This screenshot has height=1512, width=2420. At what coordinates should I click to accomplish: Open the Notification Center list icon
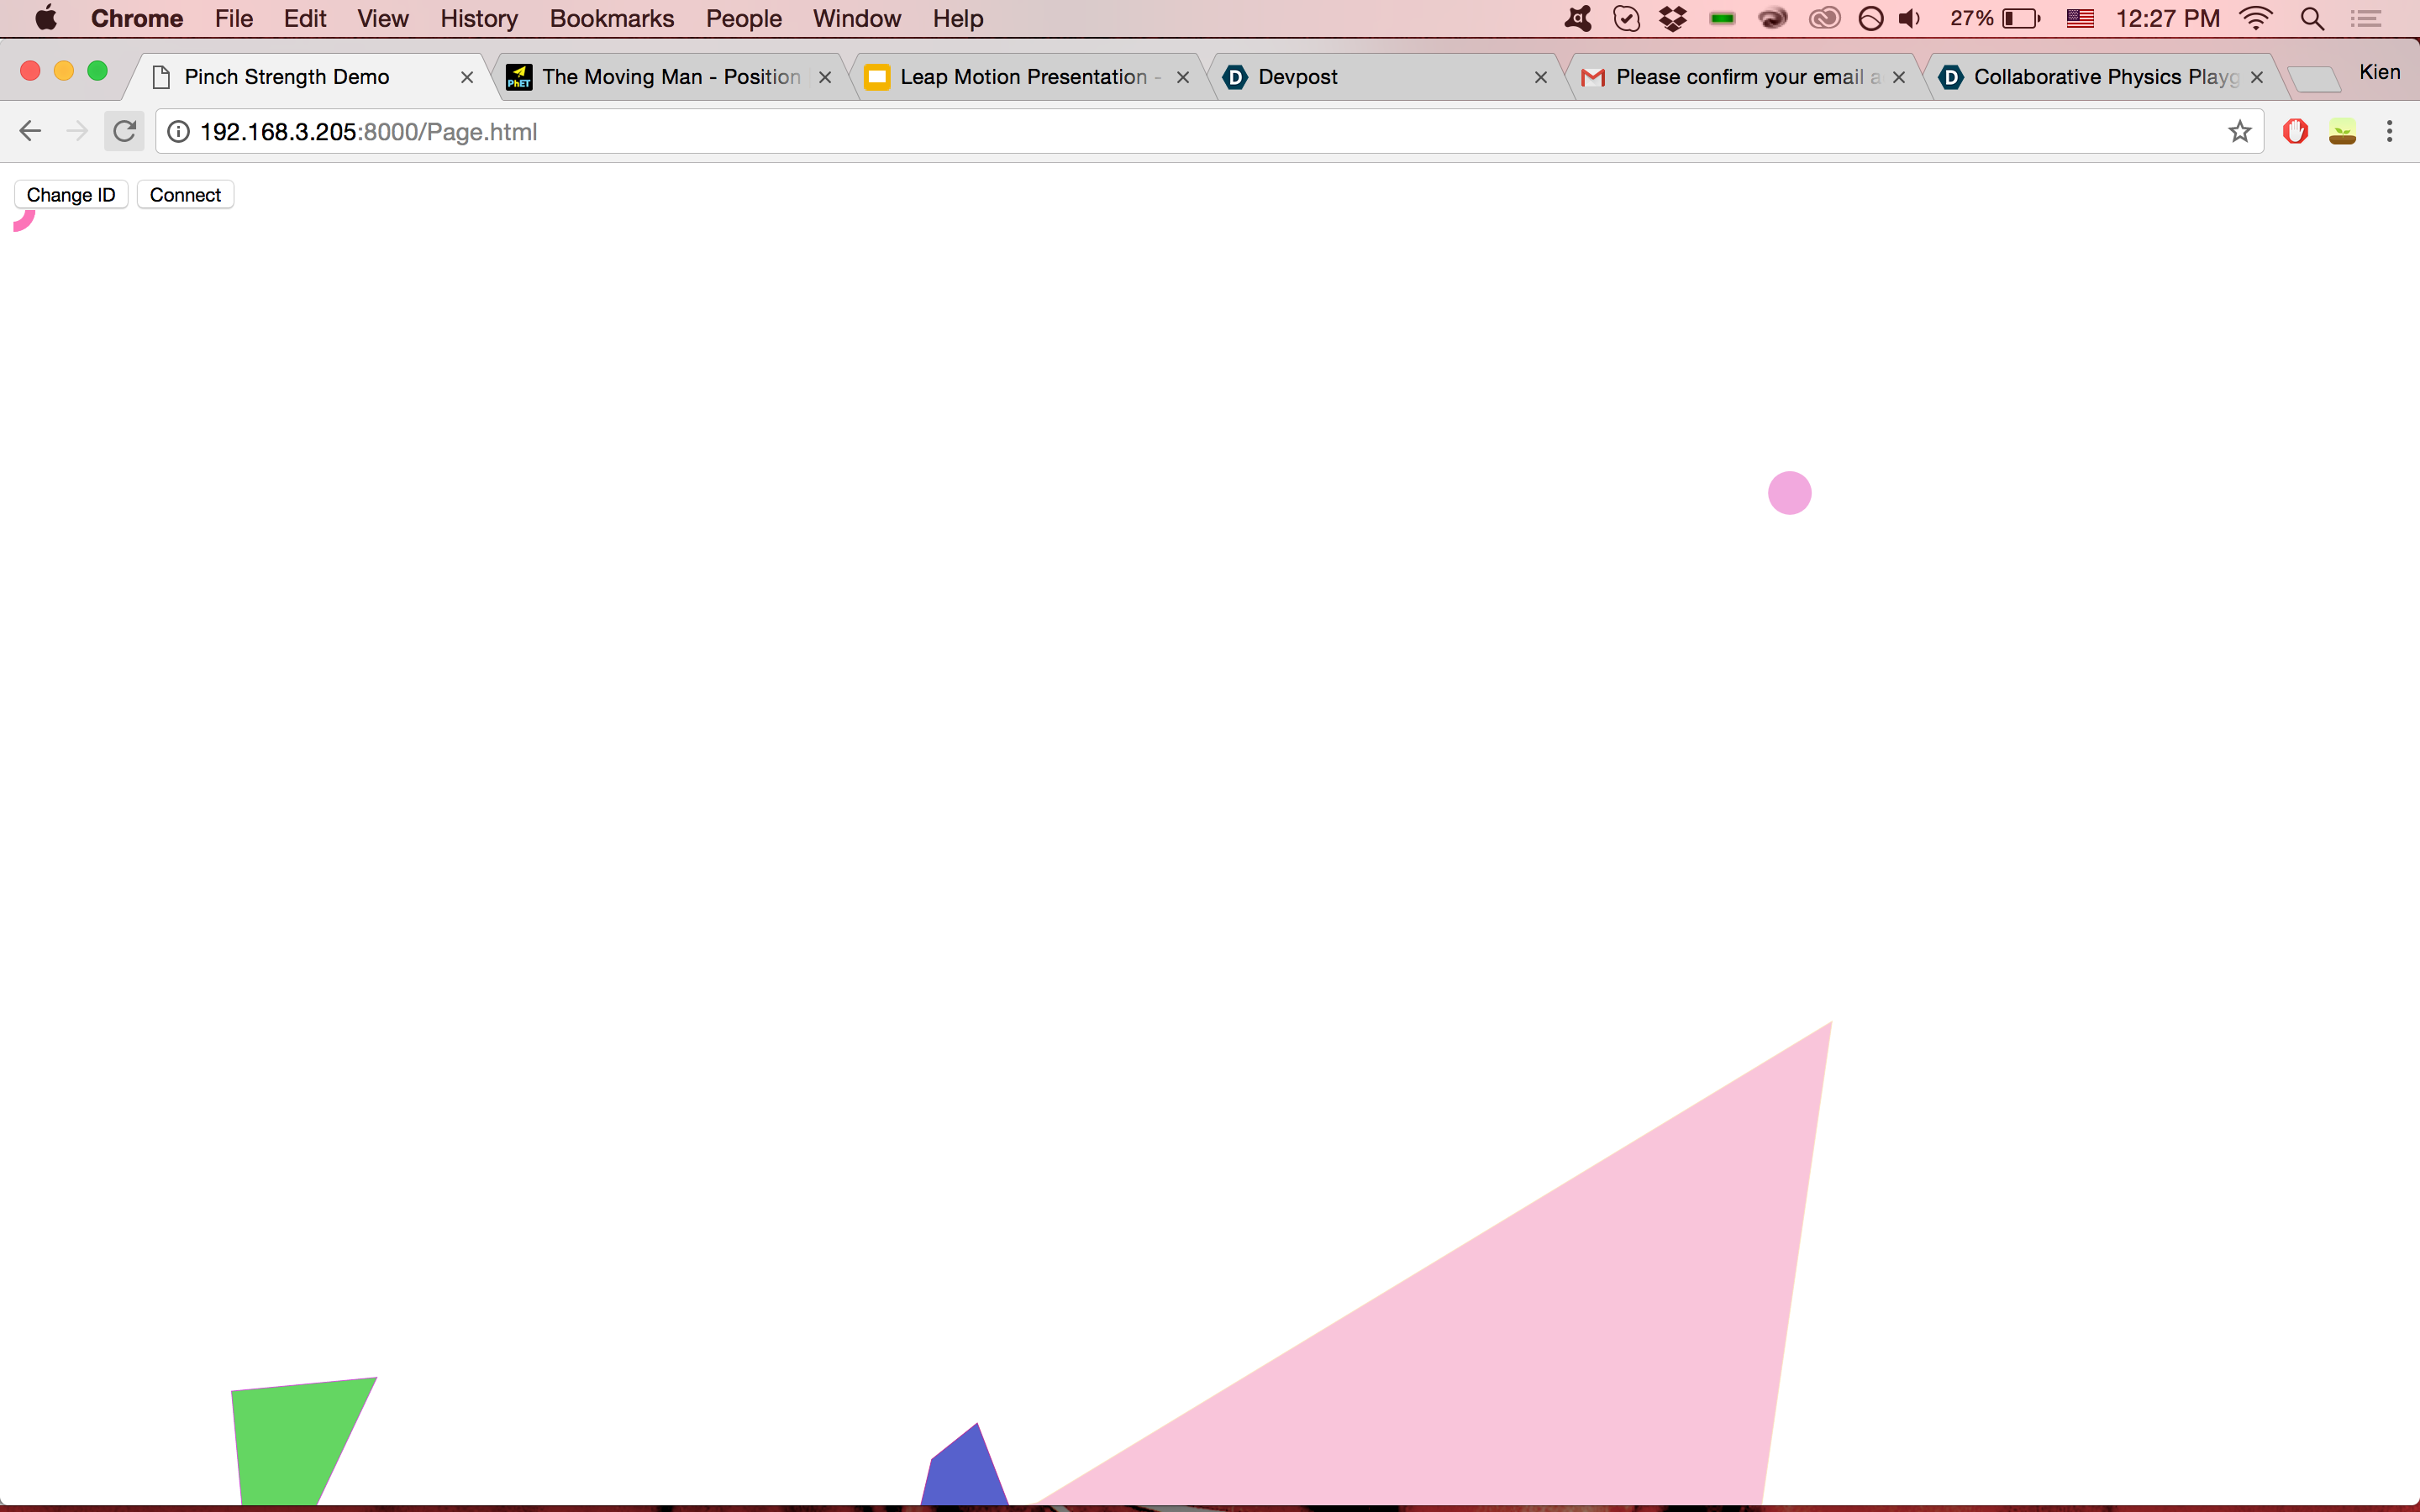click(x=2365, y=18)
